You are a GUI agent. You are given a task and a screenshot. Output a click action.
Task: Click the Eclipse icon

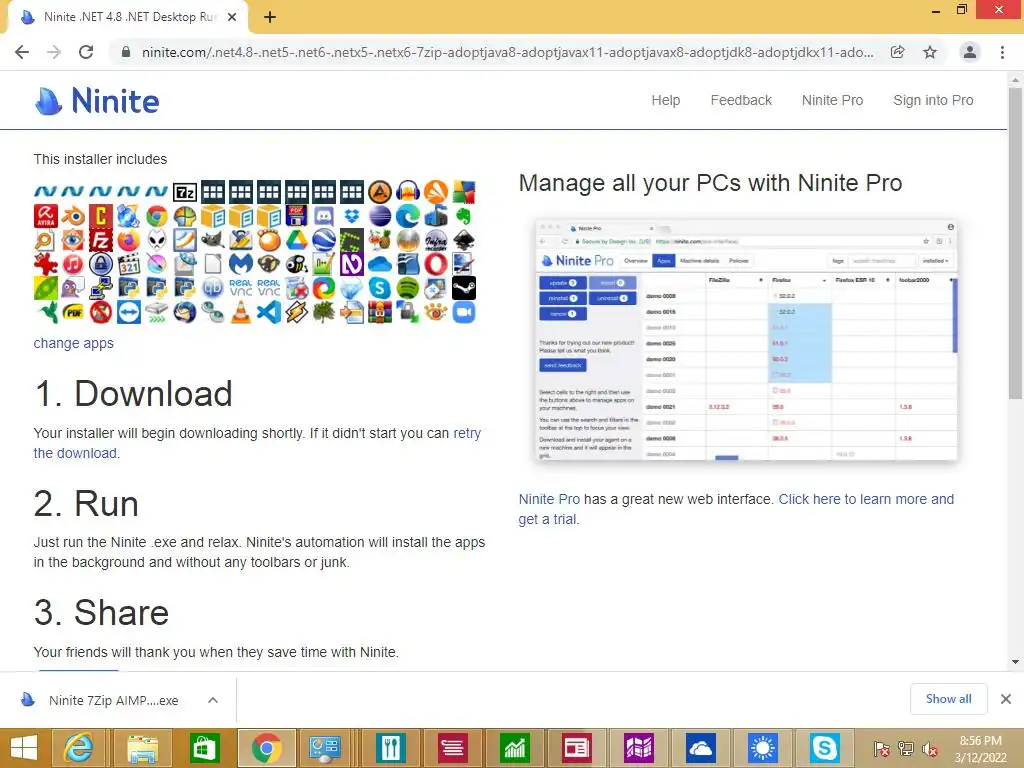[x=379, y=216]
